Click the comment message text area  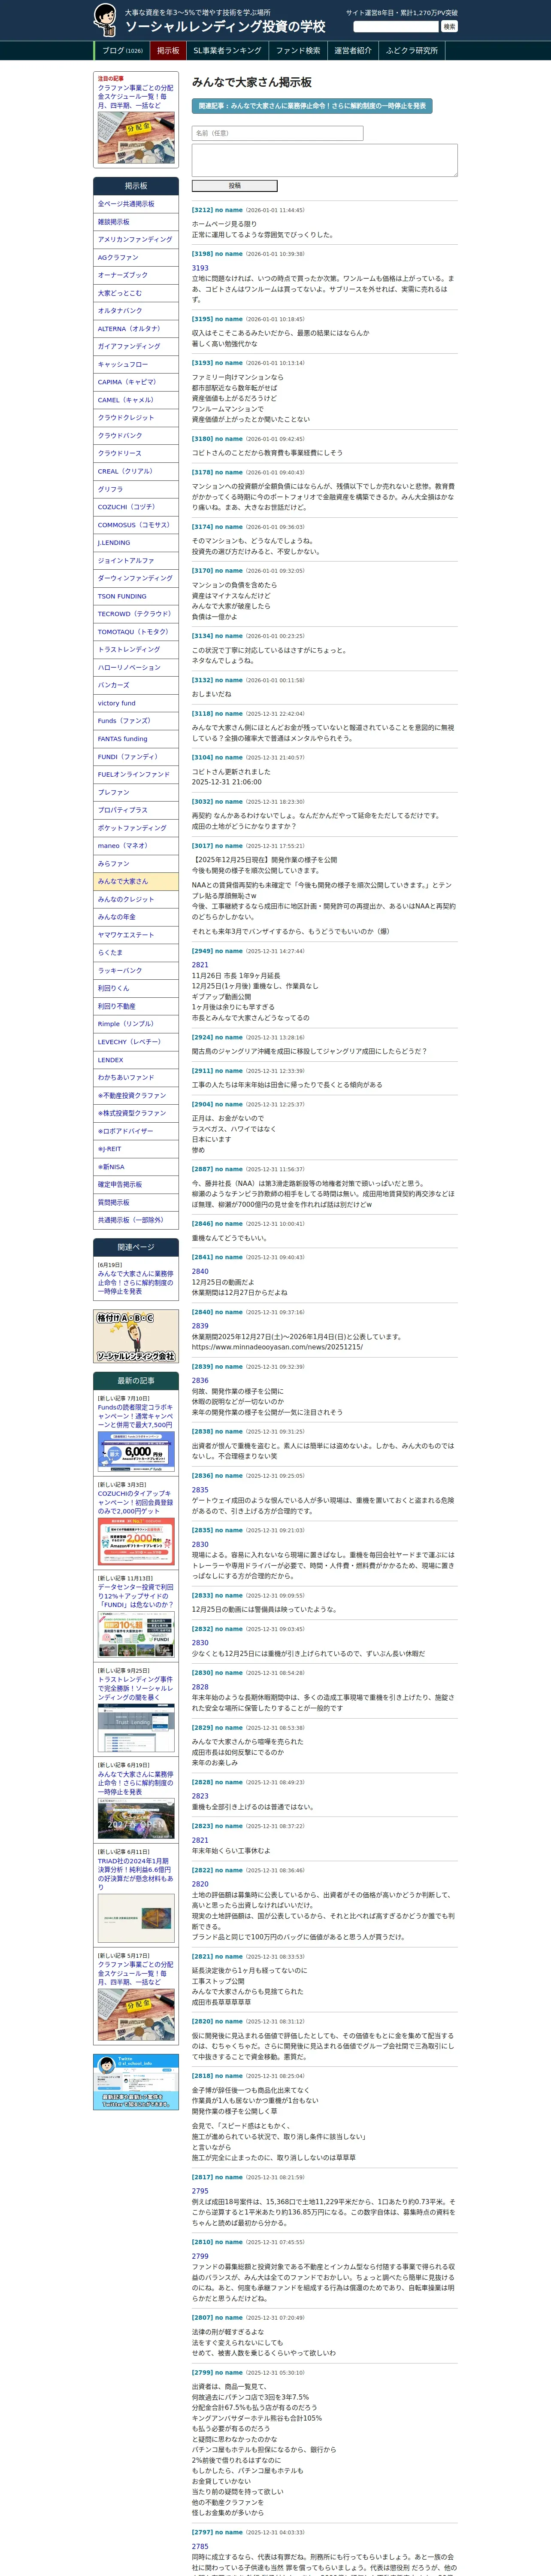tap(324, 160)
